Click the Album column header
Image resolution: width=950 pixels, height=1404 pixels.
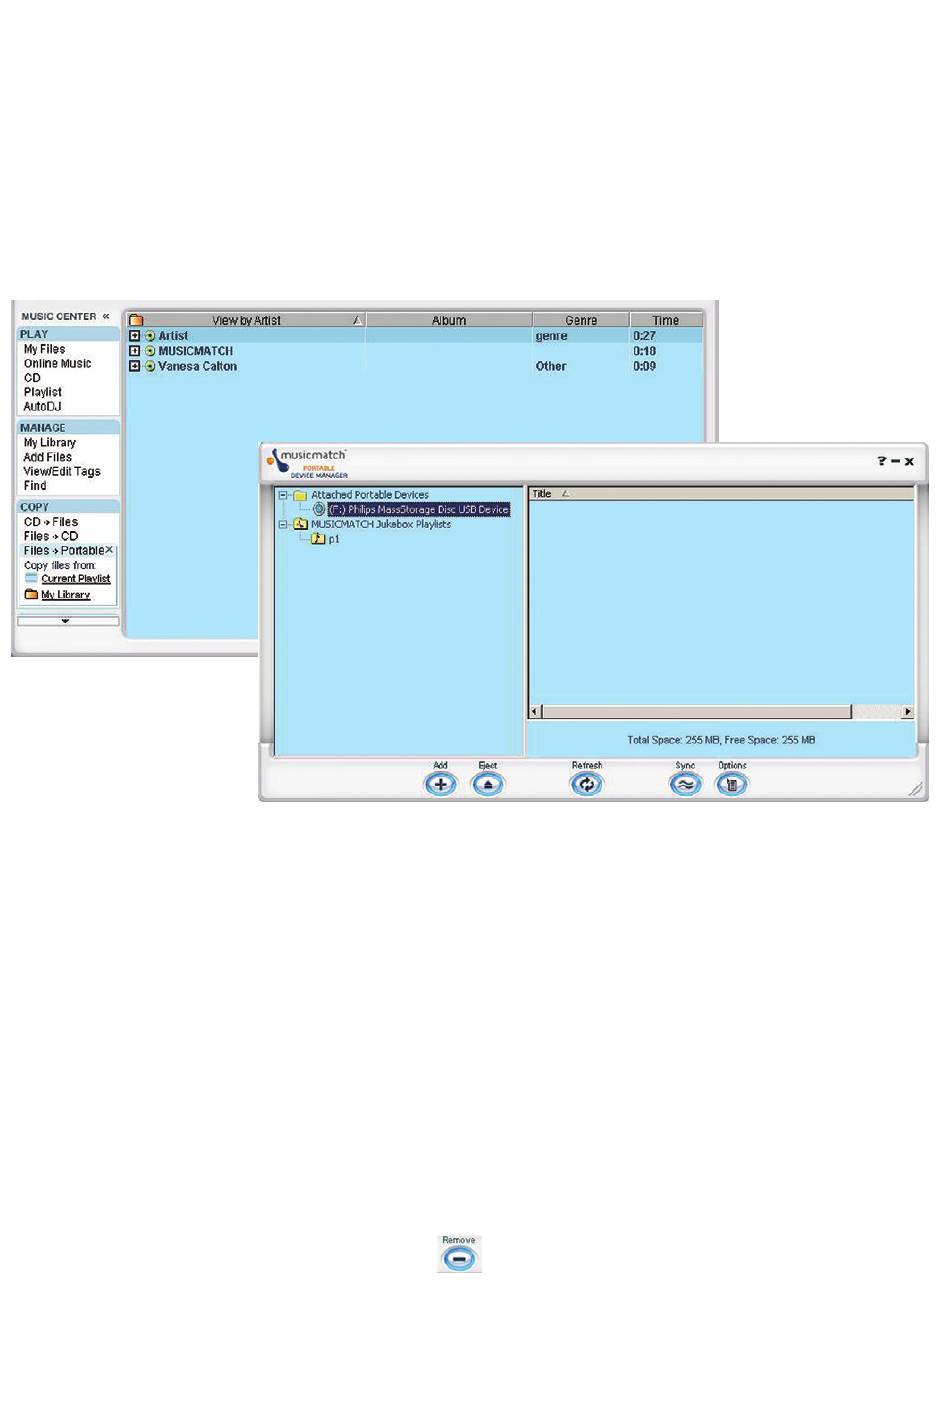click(x=449, y=320)
